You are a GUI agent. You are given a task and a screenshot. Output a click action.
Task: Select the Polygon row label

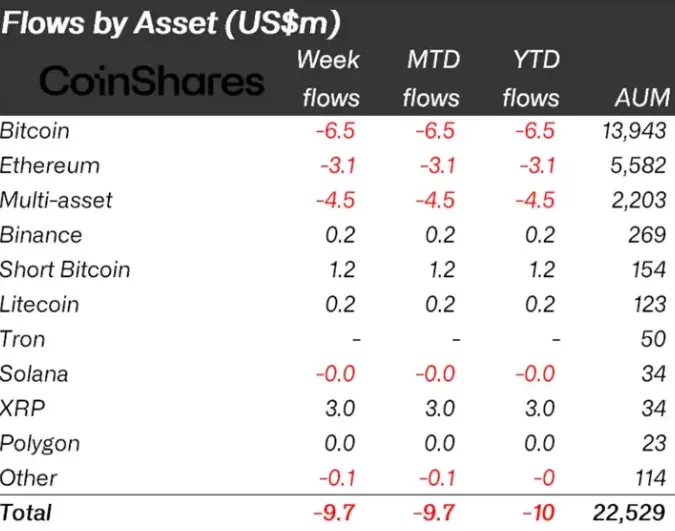[x=40, y=443]
